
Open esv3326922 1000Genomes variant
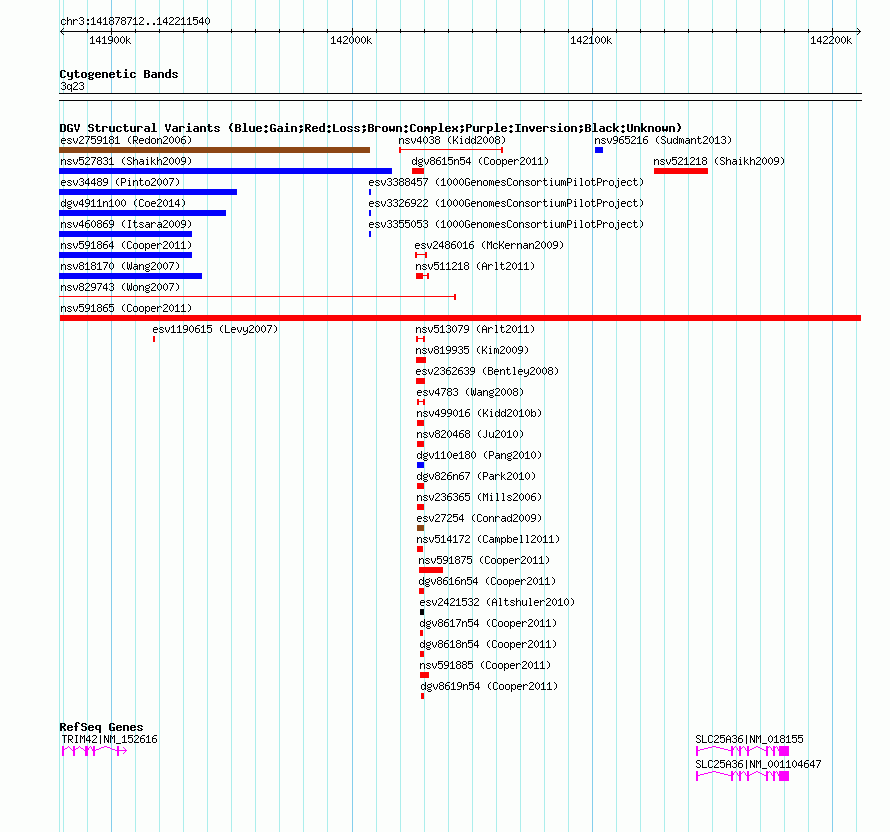click(506, 203)
